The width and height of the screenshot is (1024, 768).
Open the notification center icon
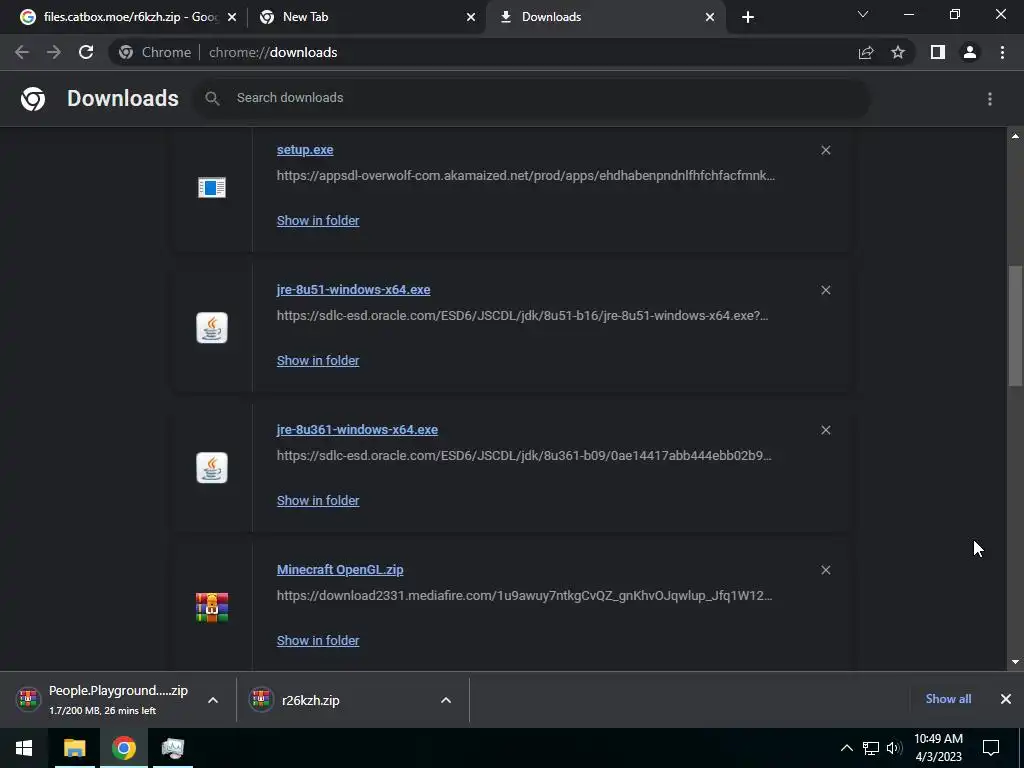tap(991, 748)
